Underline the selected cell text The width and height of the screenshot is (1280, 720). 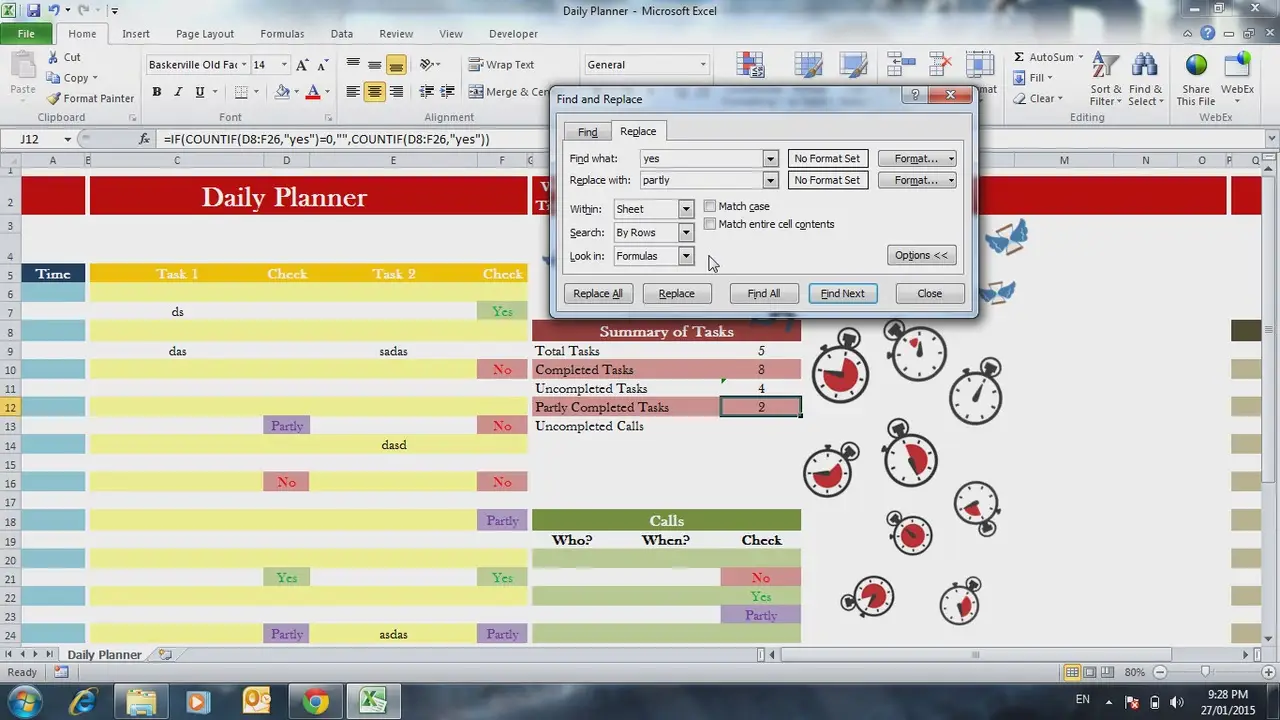pyautogui.click(x=200, y=92)
